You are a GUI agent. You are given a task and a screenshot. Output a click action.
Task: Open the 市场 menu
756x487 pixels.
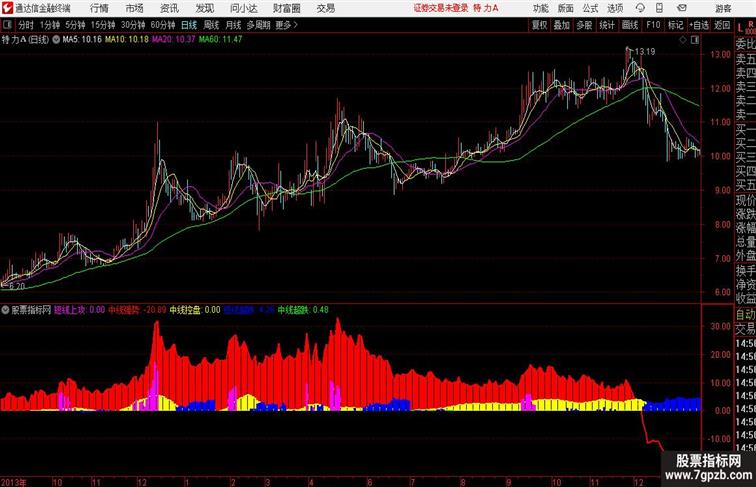pyautogui.click(x=135, y=8)
